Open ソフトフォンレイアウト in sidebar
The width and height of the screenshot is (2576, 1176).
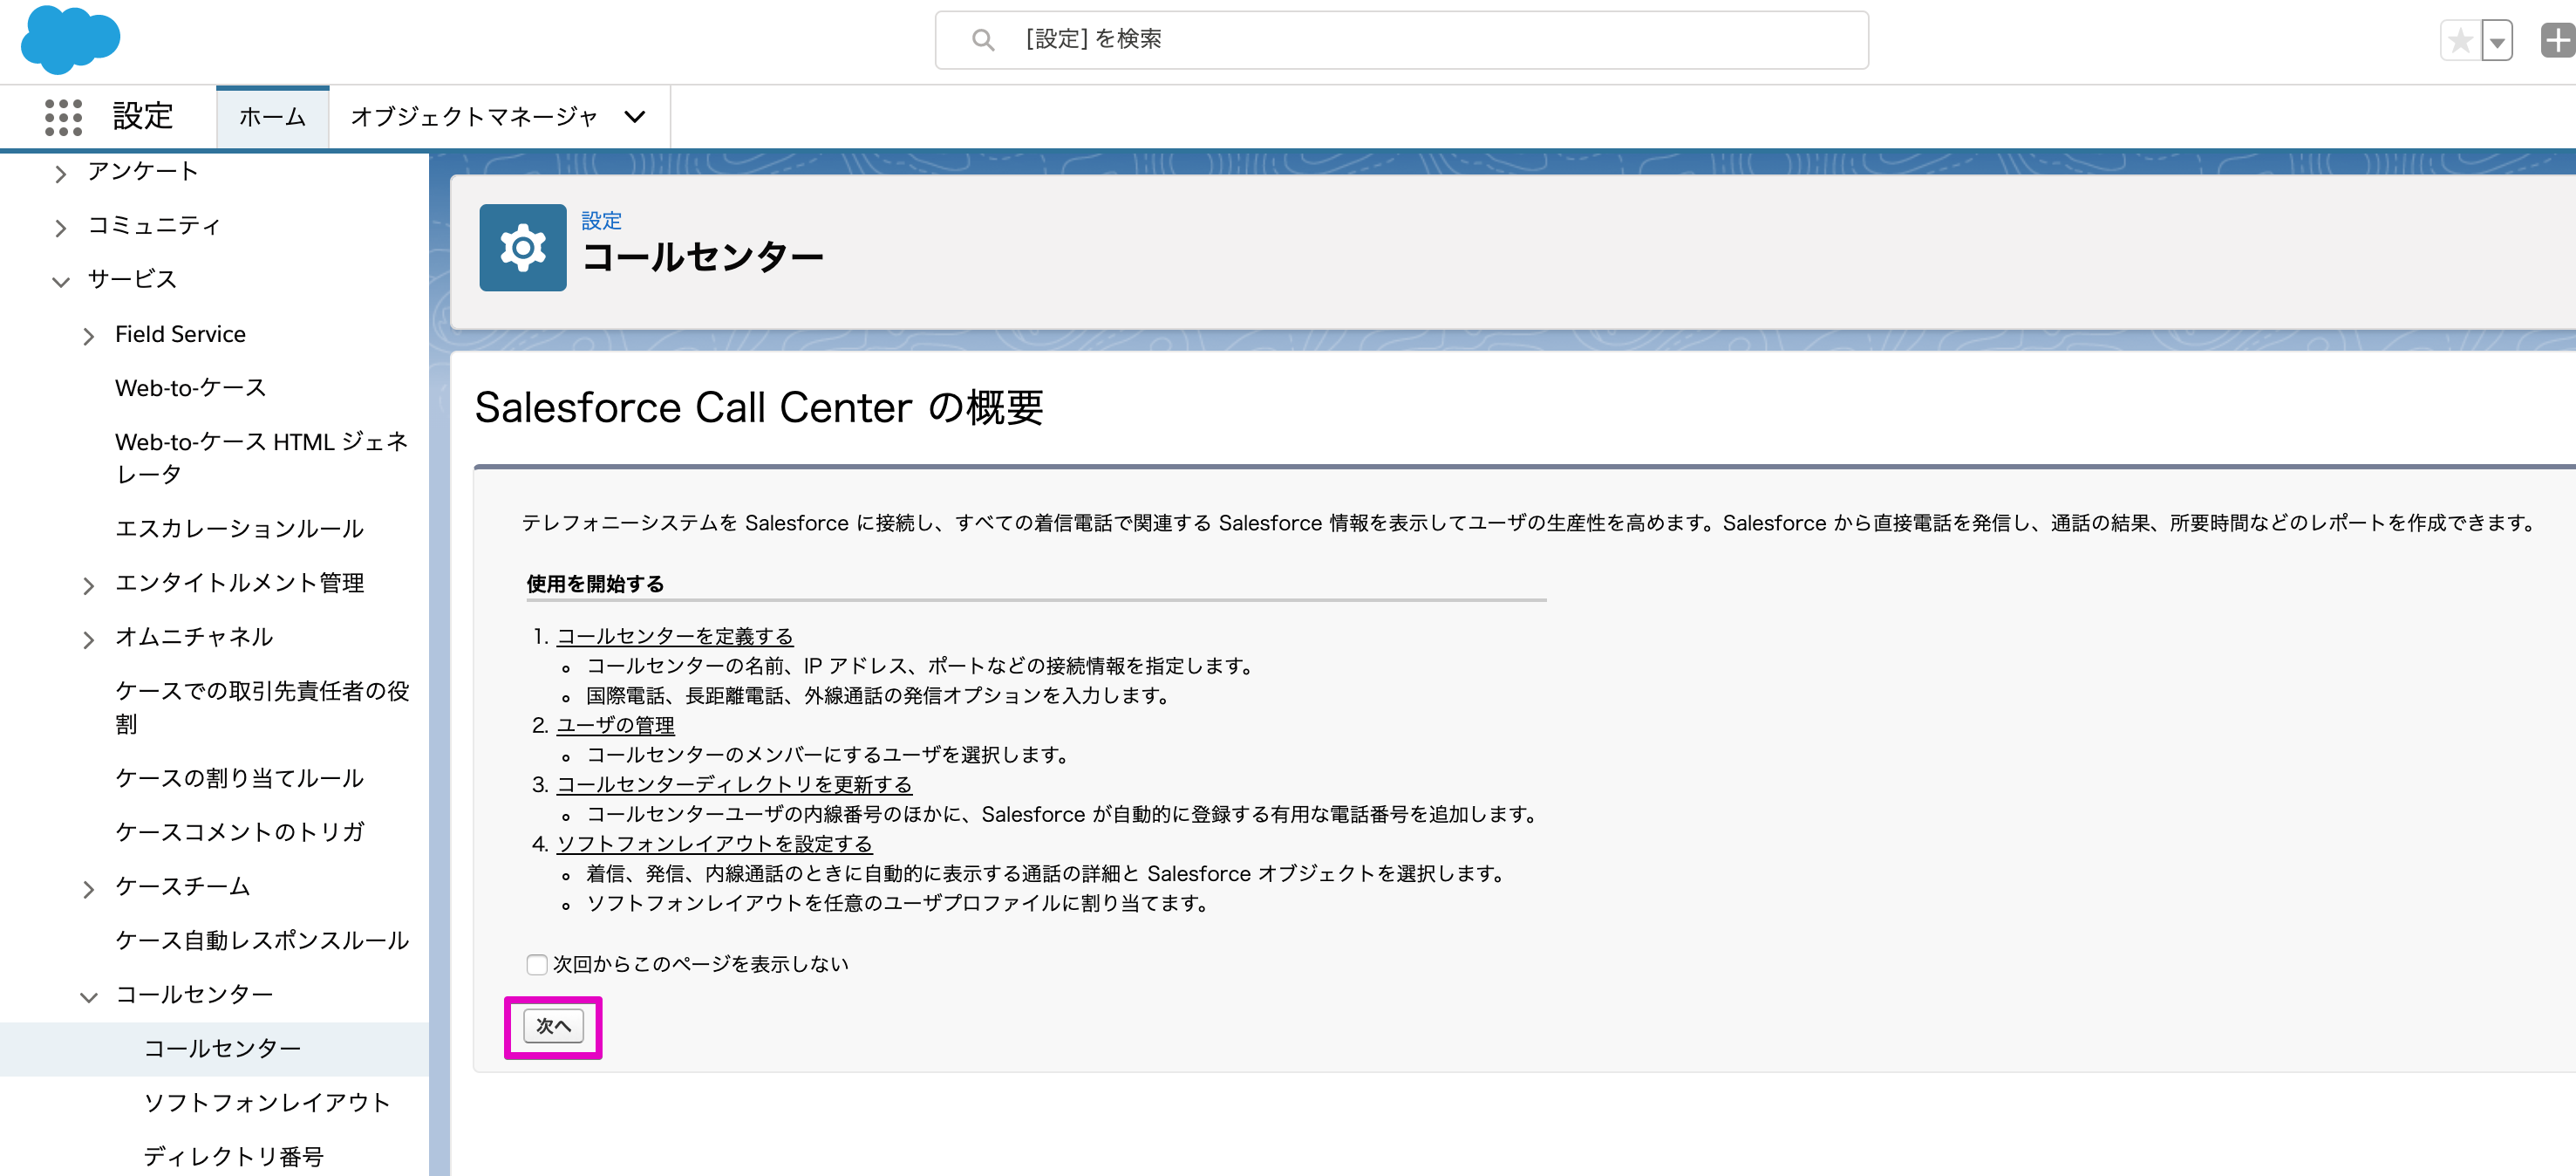(x=266, y=1102)
